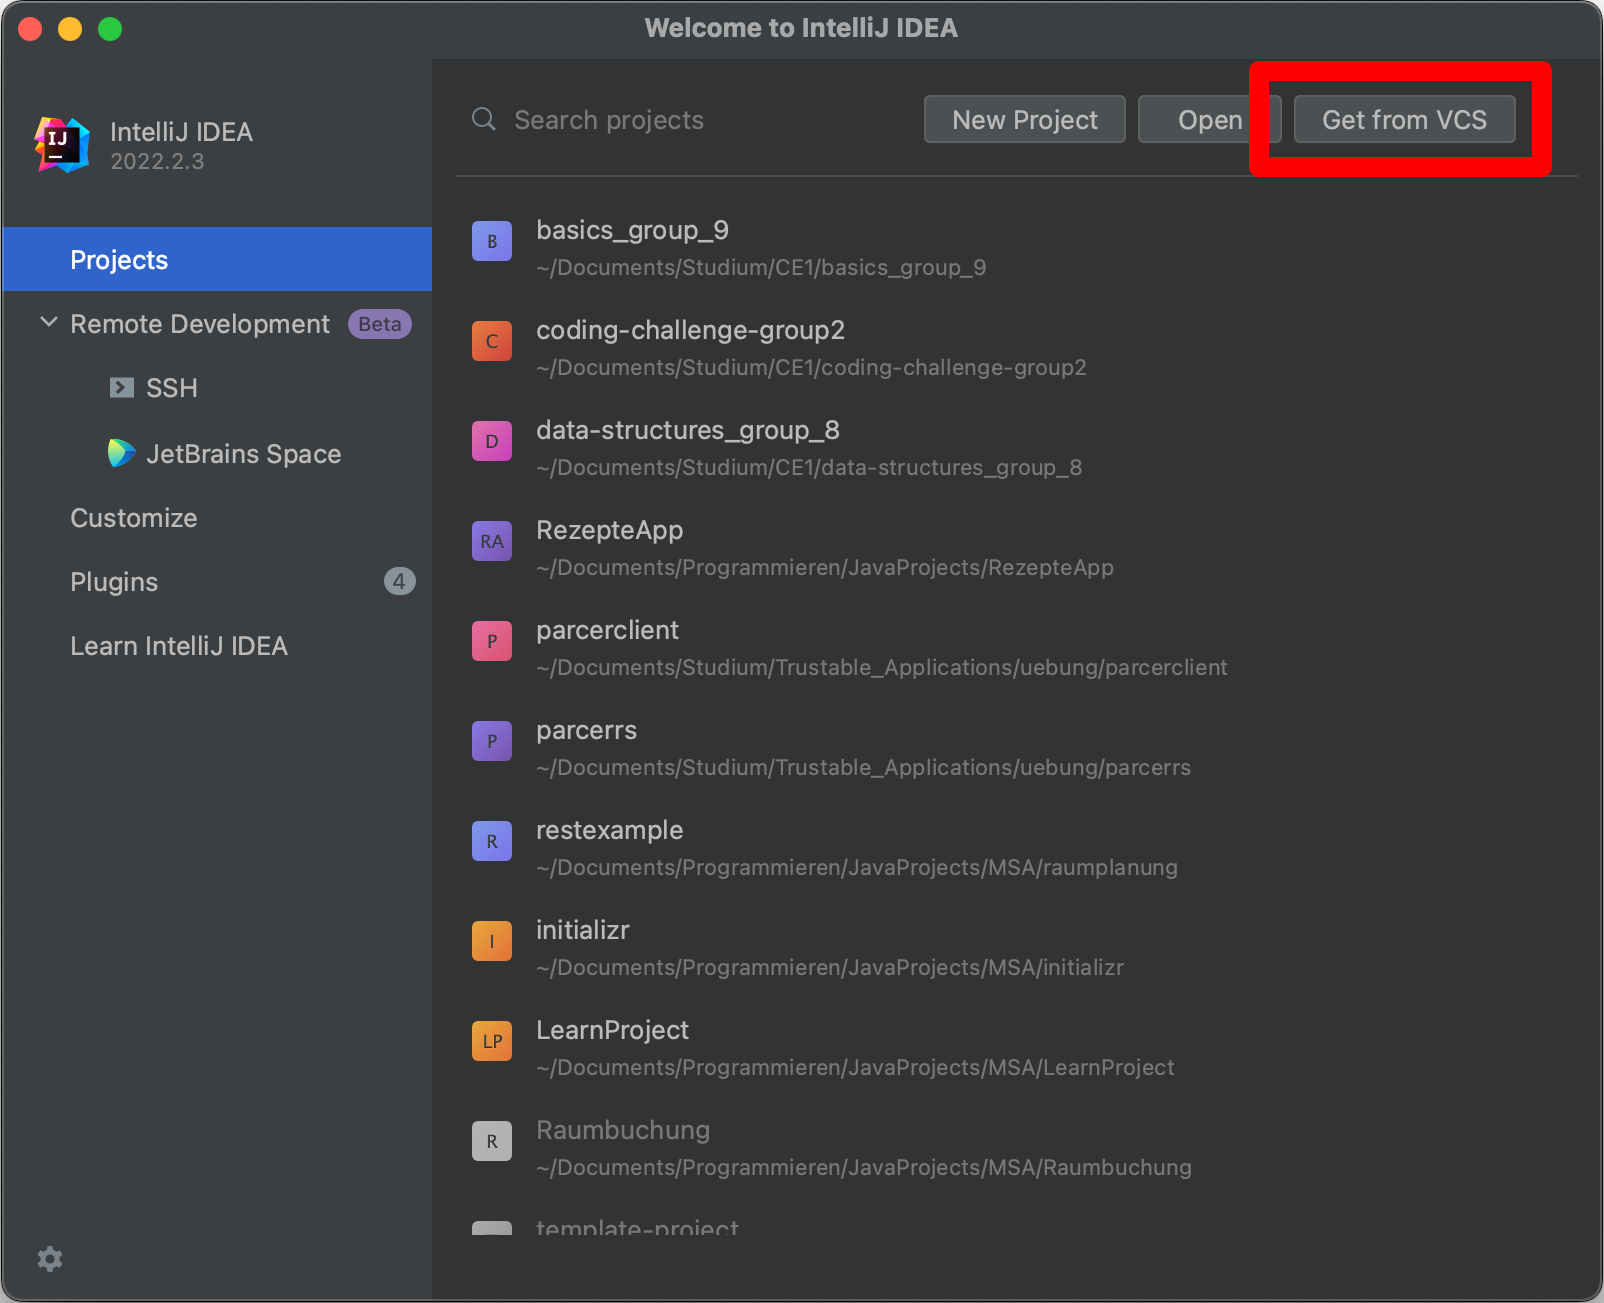The image size is (1604, 1303).
Task: Click the search magnifier icon
Action: (484, 120)
